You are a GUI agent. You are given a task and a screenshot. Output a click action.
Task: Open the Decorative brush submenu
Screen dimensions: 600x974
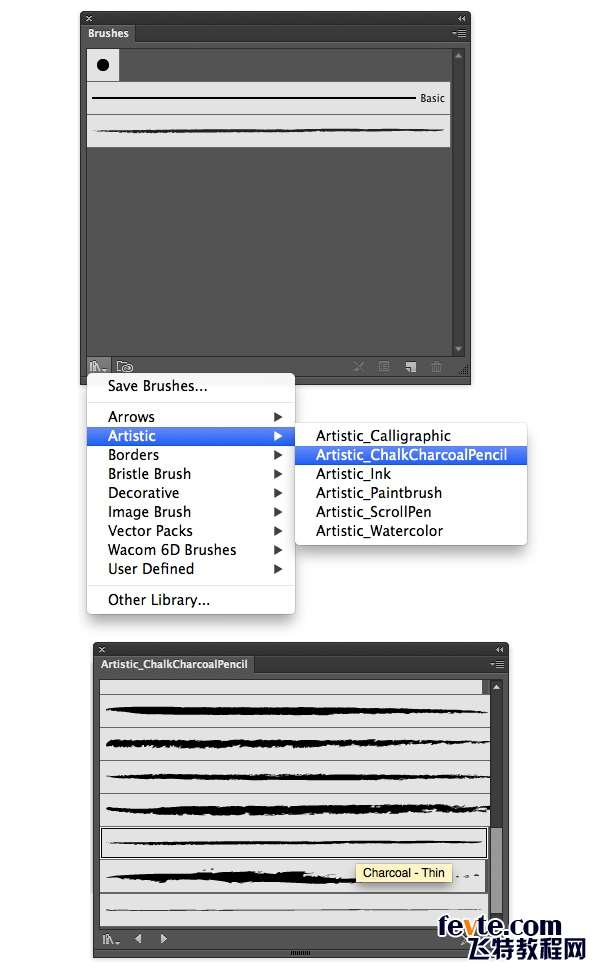191,493
